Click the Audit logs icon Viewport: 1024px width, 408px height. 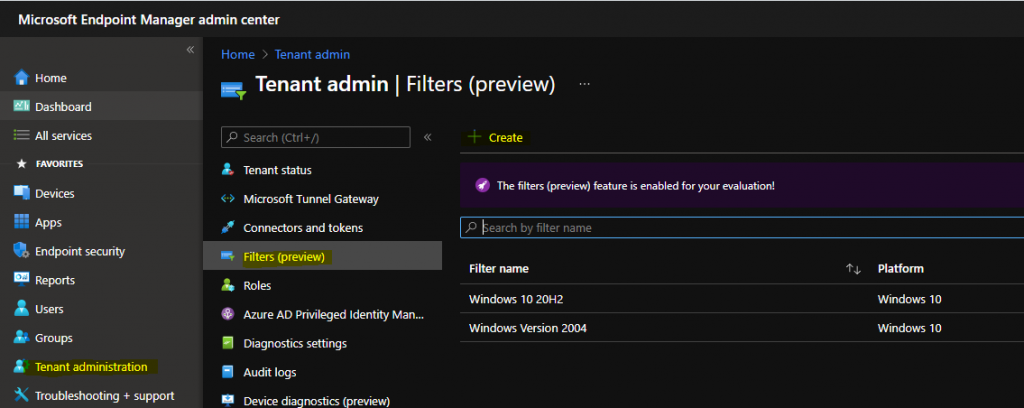[x=227, y=372]
